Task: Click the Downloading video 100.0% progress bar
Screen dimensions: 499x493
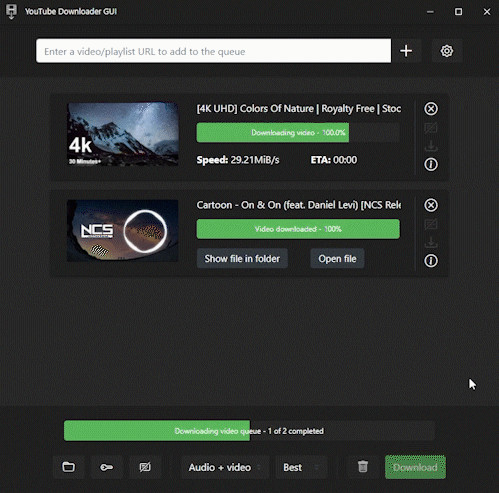Action: point(298,133)
